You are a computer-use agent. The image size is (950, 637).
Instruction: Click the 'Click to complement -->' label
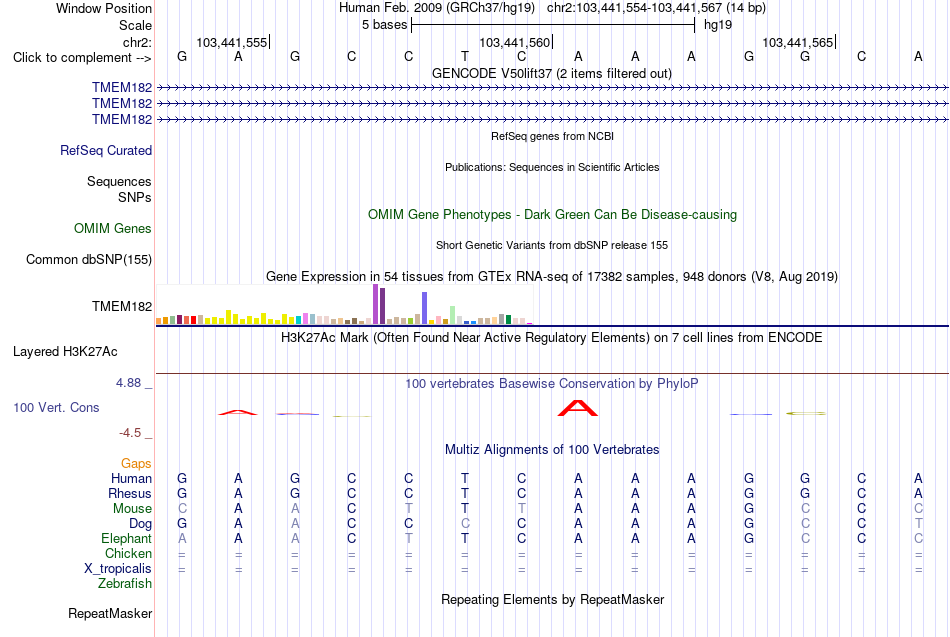[82, 58]
